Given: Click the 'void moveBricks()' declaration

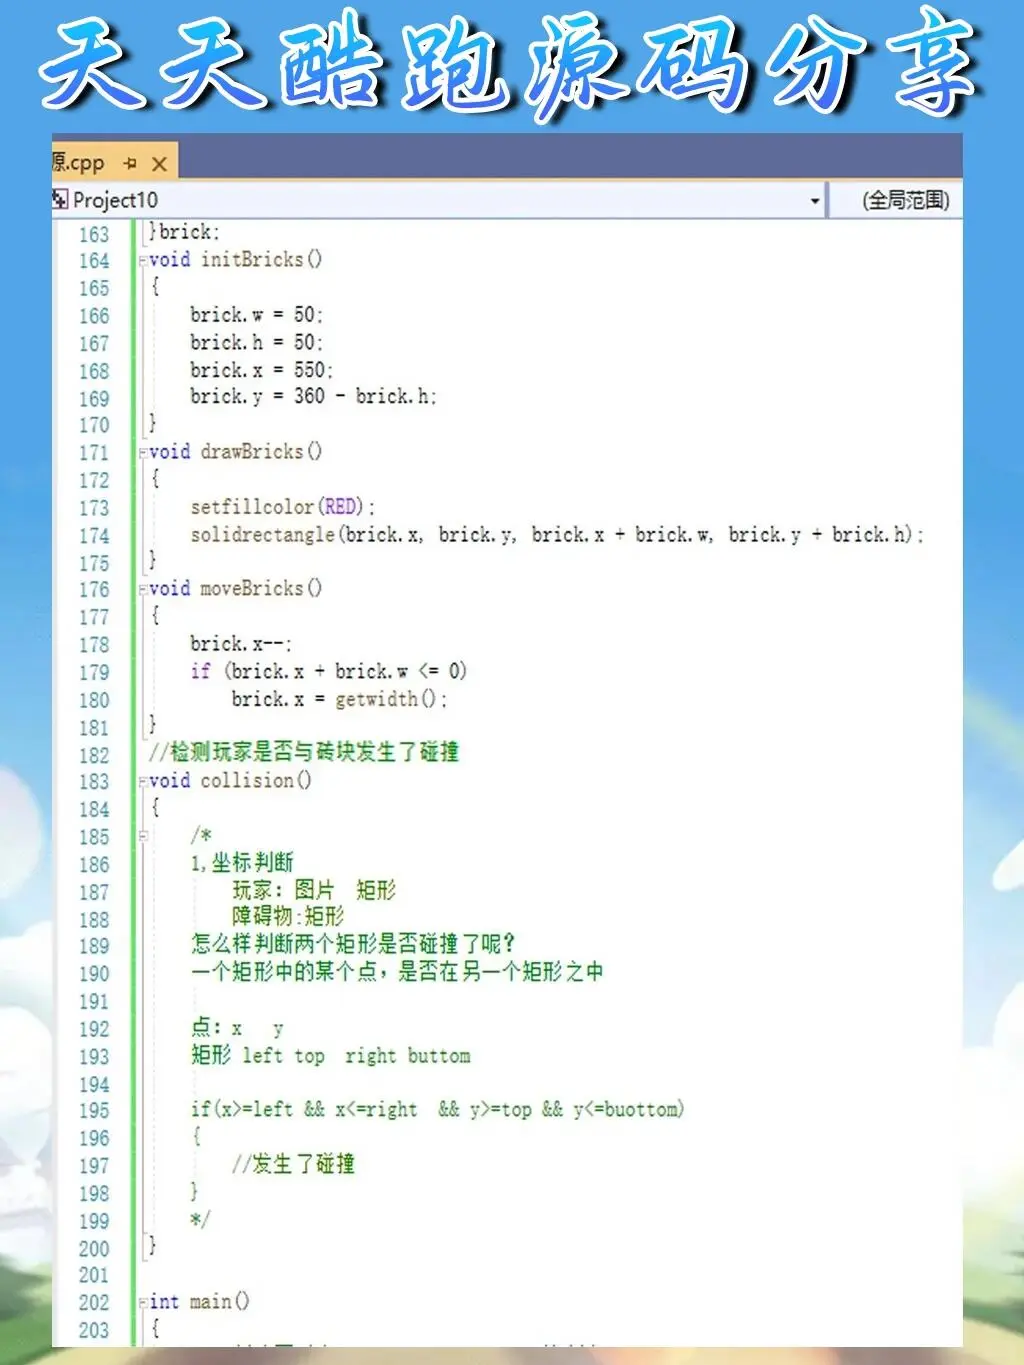Looking at the screenshot, I should [x=235, y=589].
